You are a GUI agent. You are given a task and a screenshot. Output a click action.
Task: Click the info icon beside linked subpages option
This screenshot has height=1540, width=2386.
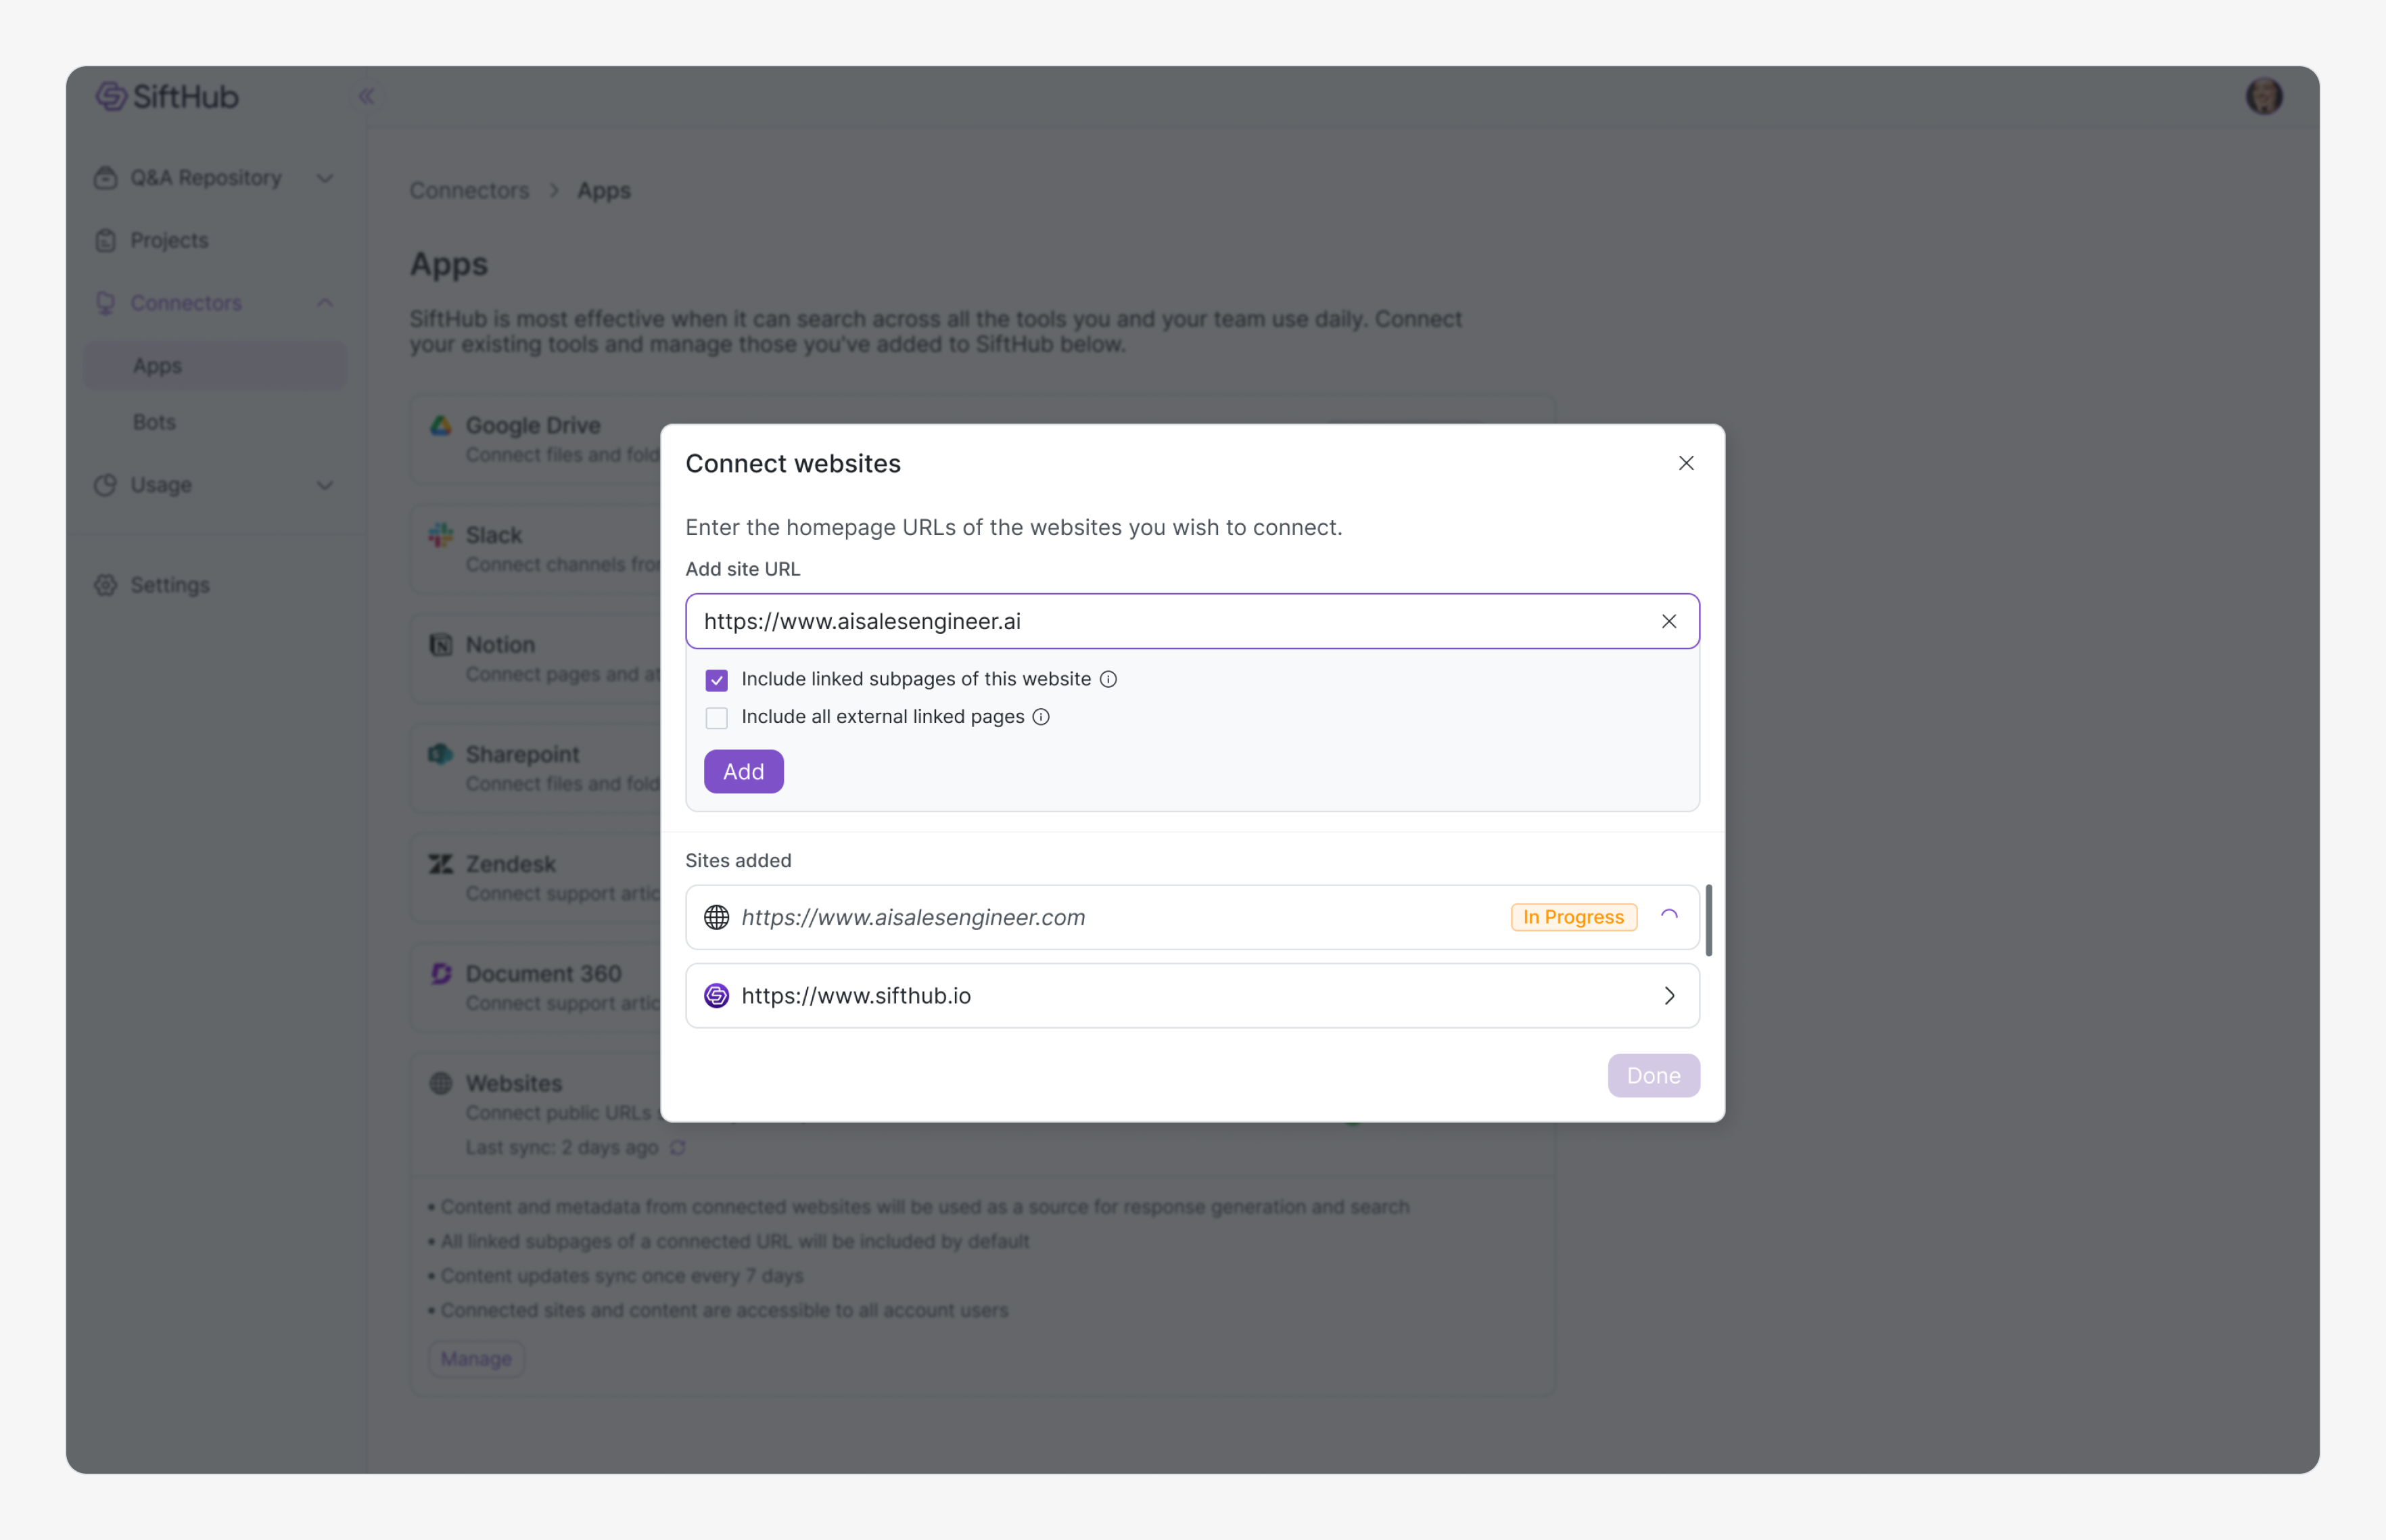[x=1108, y=679]
